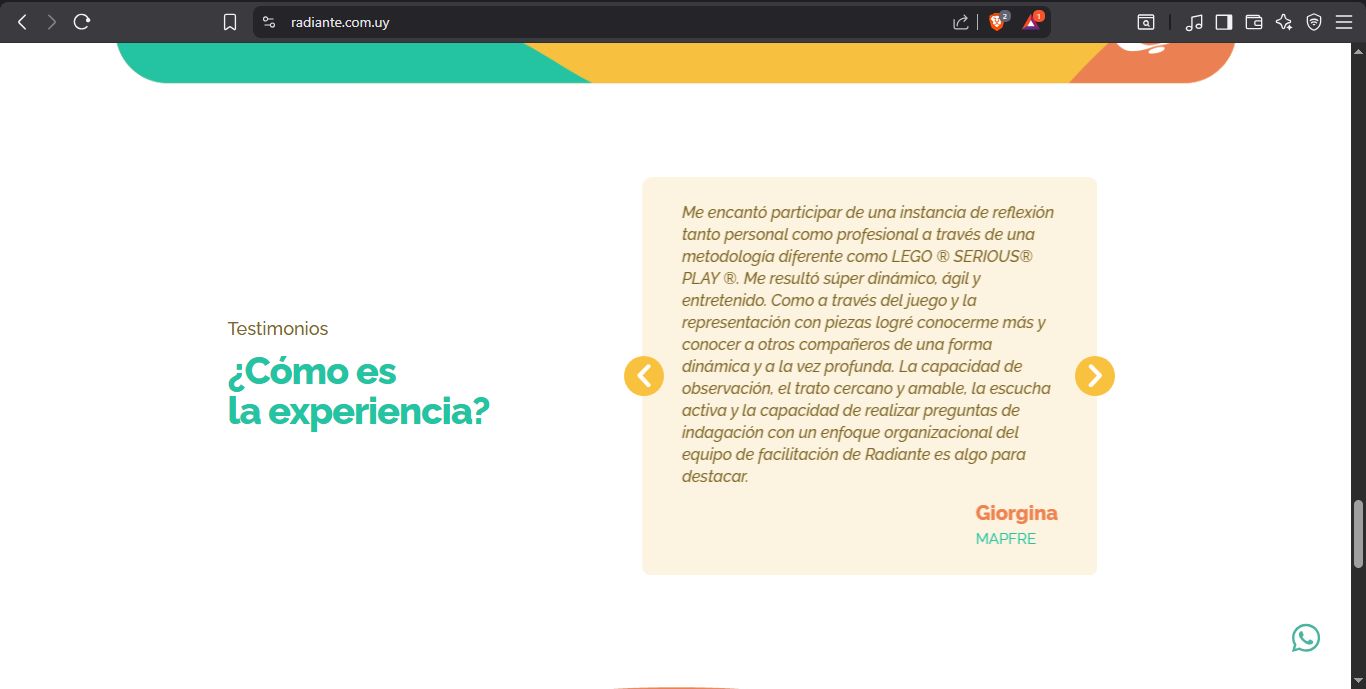Open the Brave hamburger main menu

[x=1343, y=22]
